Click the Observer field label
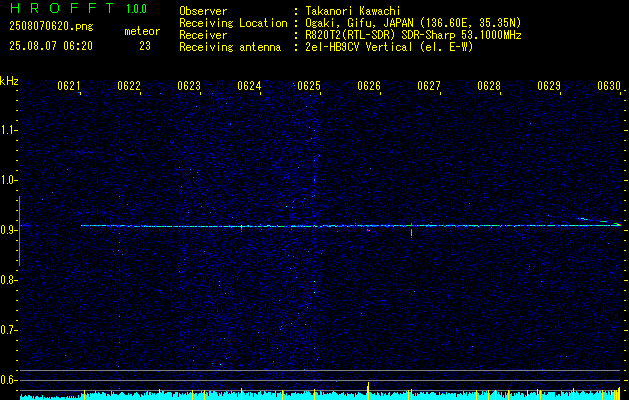This screenshot has height=400, width=629. coord(203,11)
